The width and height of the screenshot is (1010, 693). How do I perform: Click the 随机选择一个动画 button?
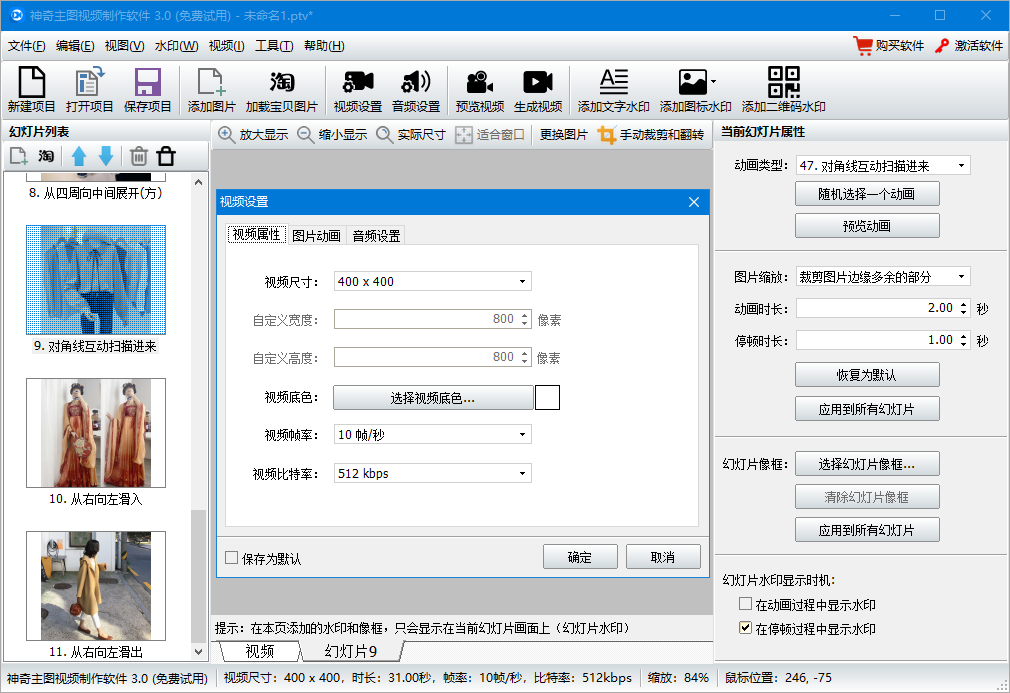(867, 193)
